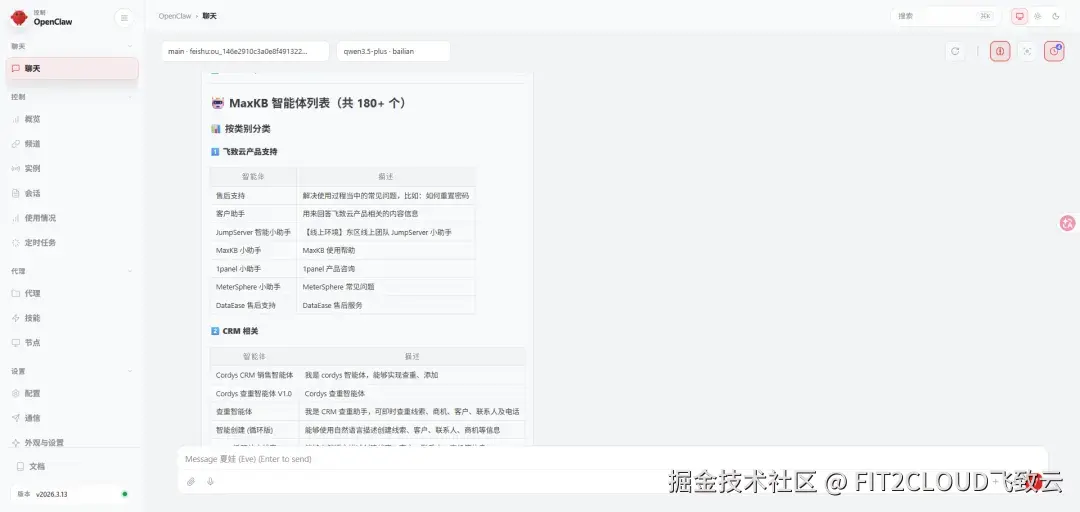
Task: Select the DataEase 售后支持 cell
Action: coord(253,305)
